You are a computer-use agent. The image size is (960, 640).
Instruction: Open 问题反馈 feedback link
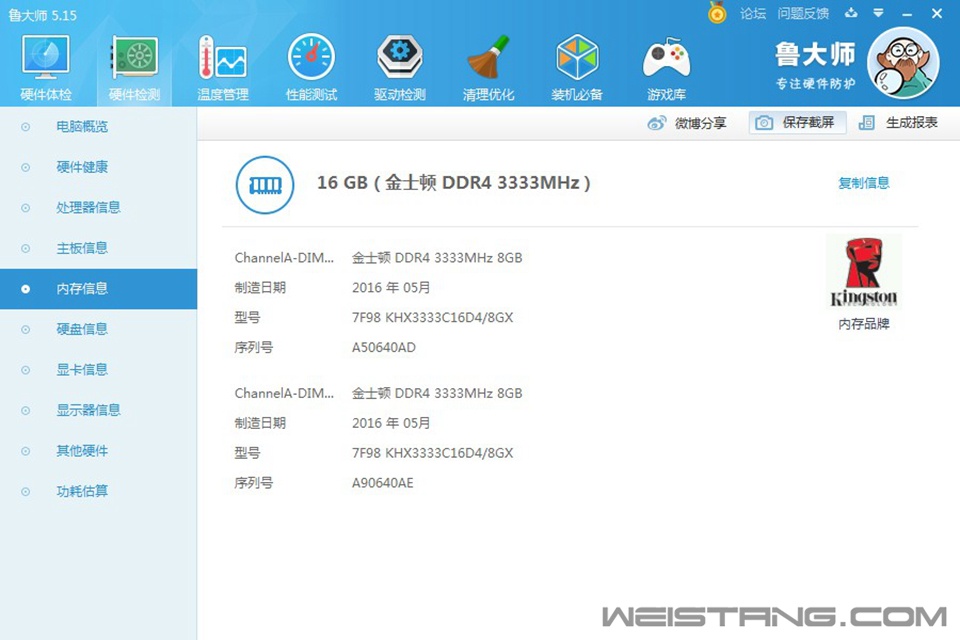click(x=803, y=13)
